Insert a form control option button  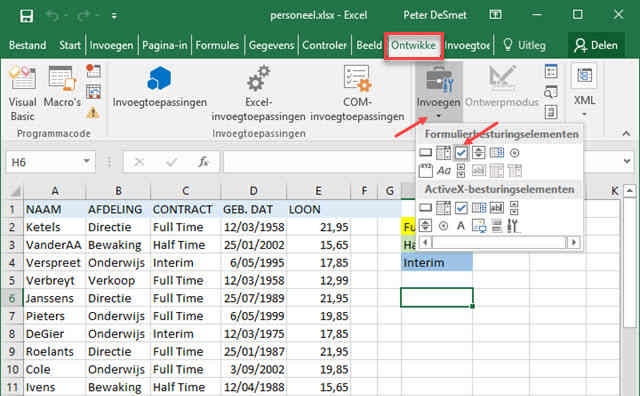point(515,153)
